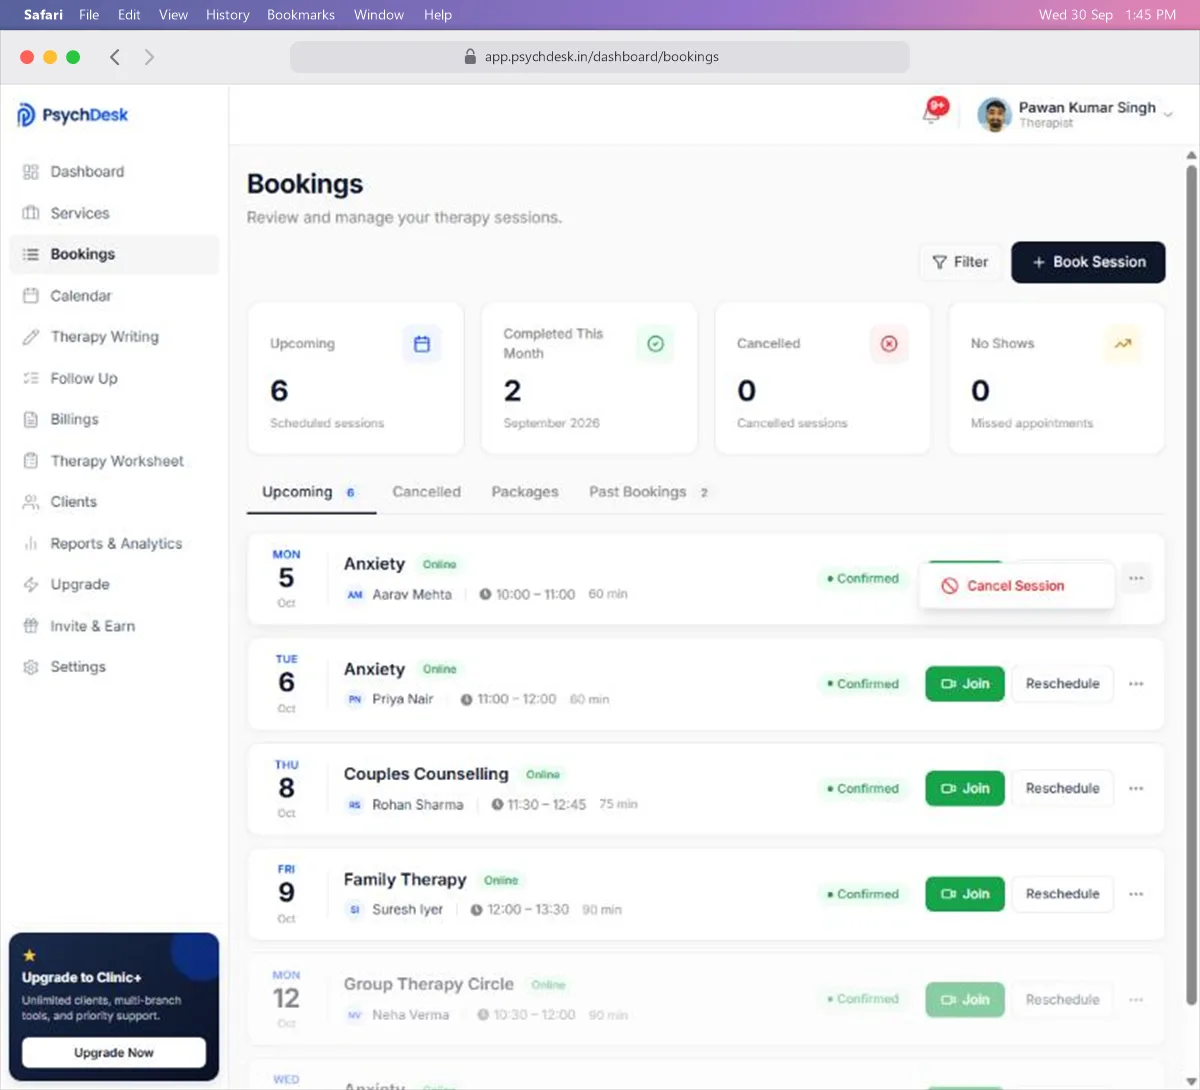
Task: Click the Therapy Writing pencil icon
Action: pos(31,337)
